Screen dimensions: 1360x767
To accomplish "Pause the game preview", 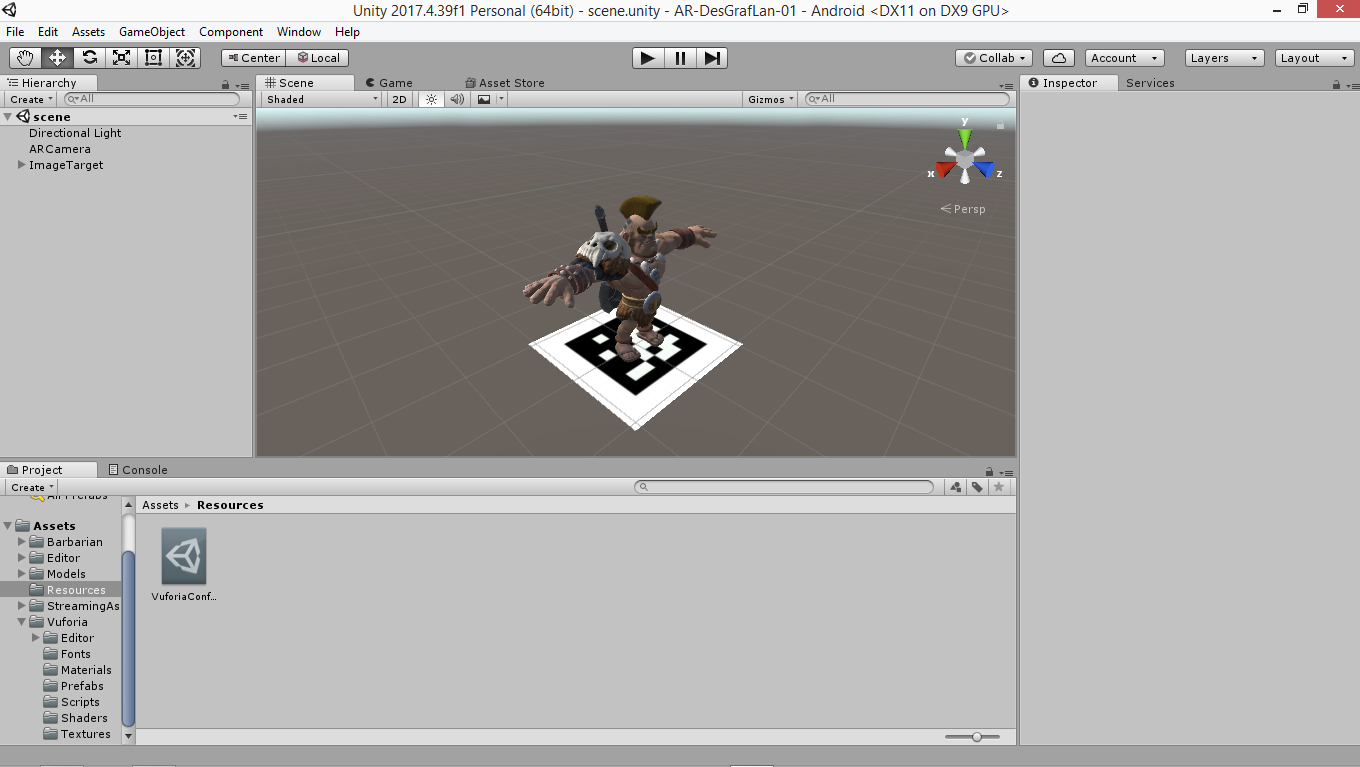I will [680, 58].
